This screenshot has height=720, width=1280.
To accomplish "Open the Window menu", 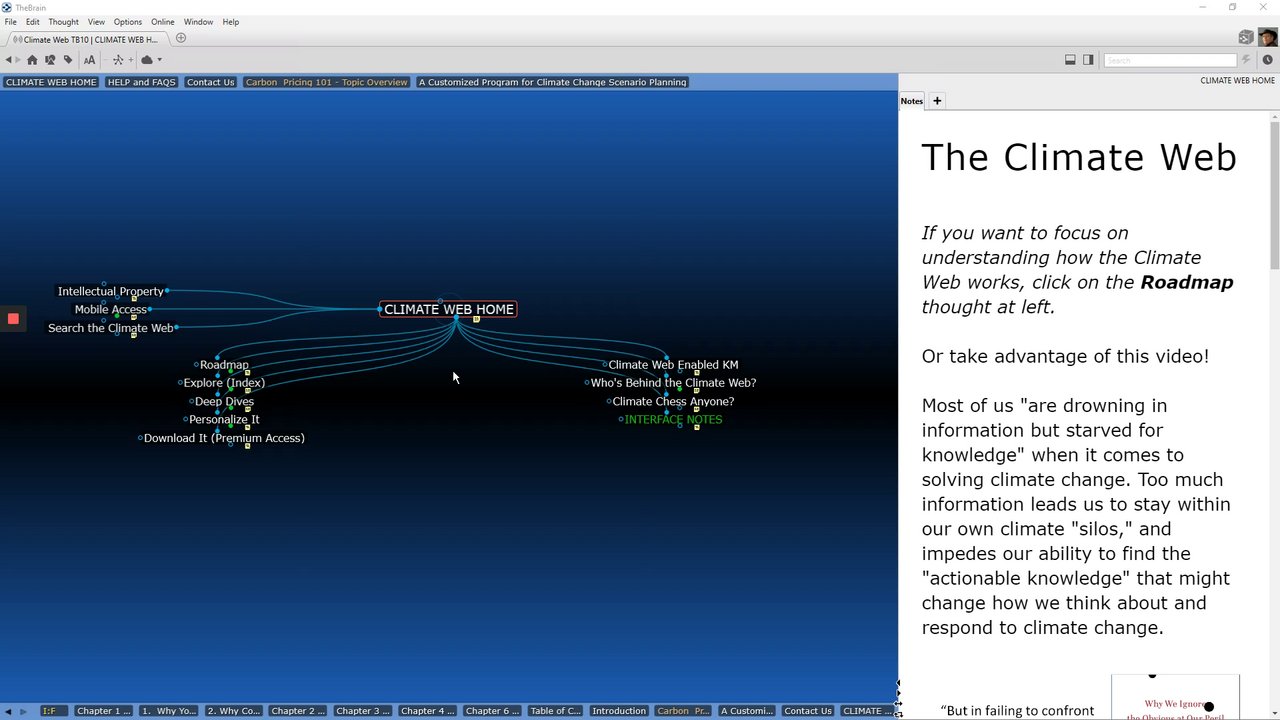I will point(198,22).
